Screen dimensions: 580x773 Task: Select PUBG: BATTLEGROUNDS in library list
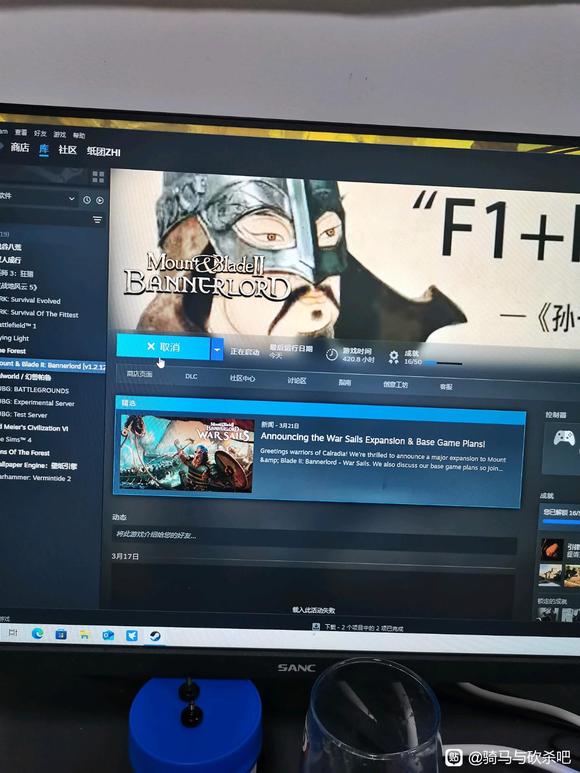(34, 390)
